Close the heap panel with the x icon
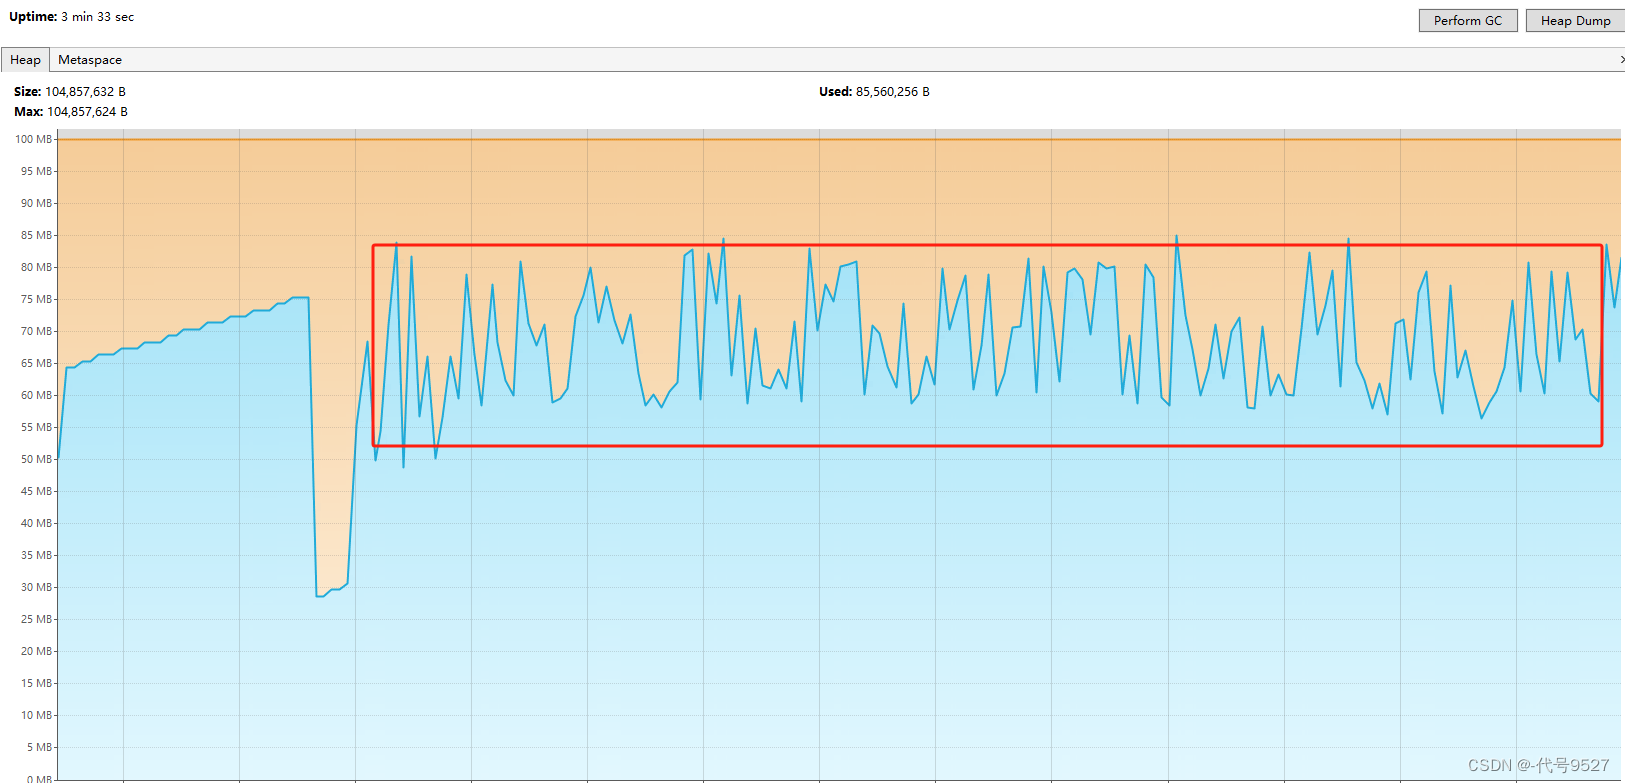 1621,60
